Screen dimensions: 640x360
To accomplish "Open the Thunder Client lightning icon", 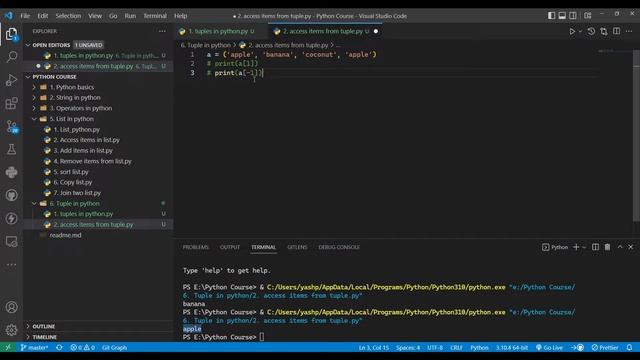I will 11,218.
